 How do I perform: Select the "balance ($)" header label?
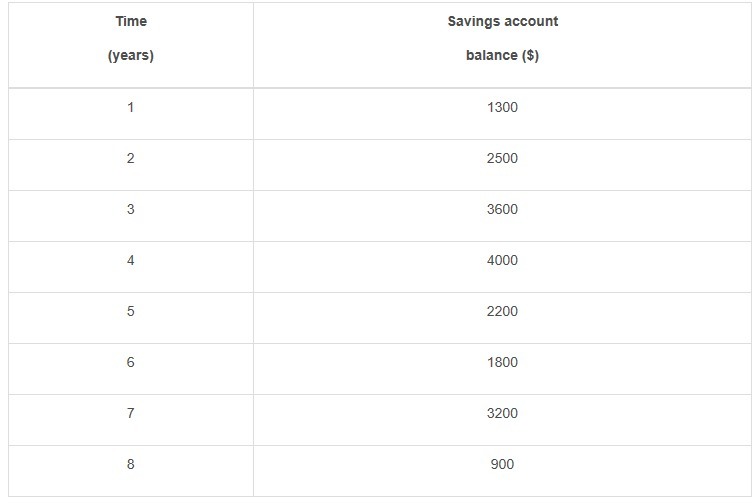[x=502, y=56]
